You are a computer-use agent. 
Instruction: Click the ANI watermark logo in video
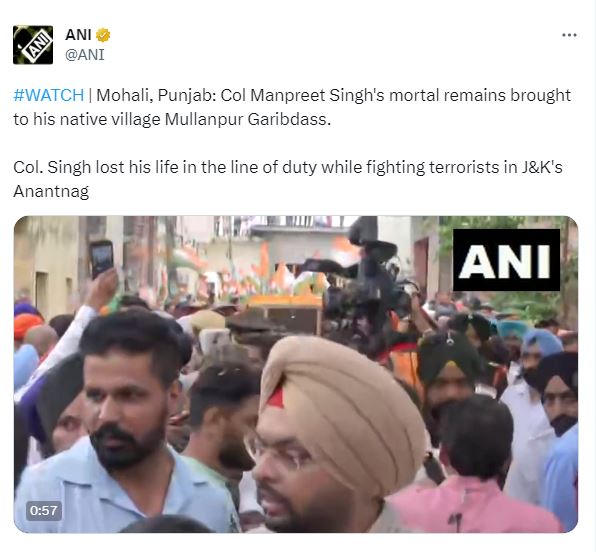[x=506, y=260]
